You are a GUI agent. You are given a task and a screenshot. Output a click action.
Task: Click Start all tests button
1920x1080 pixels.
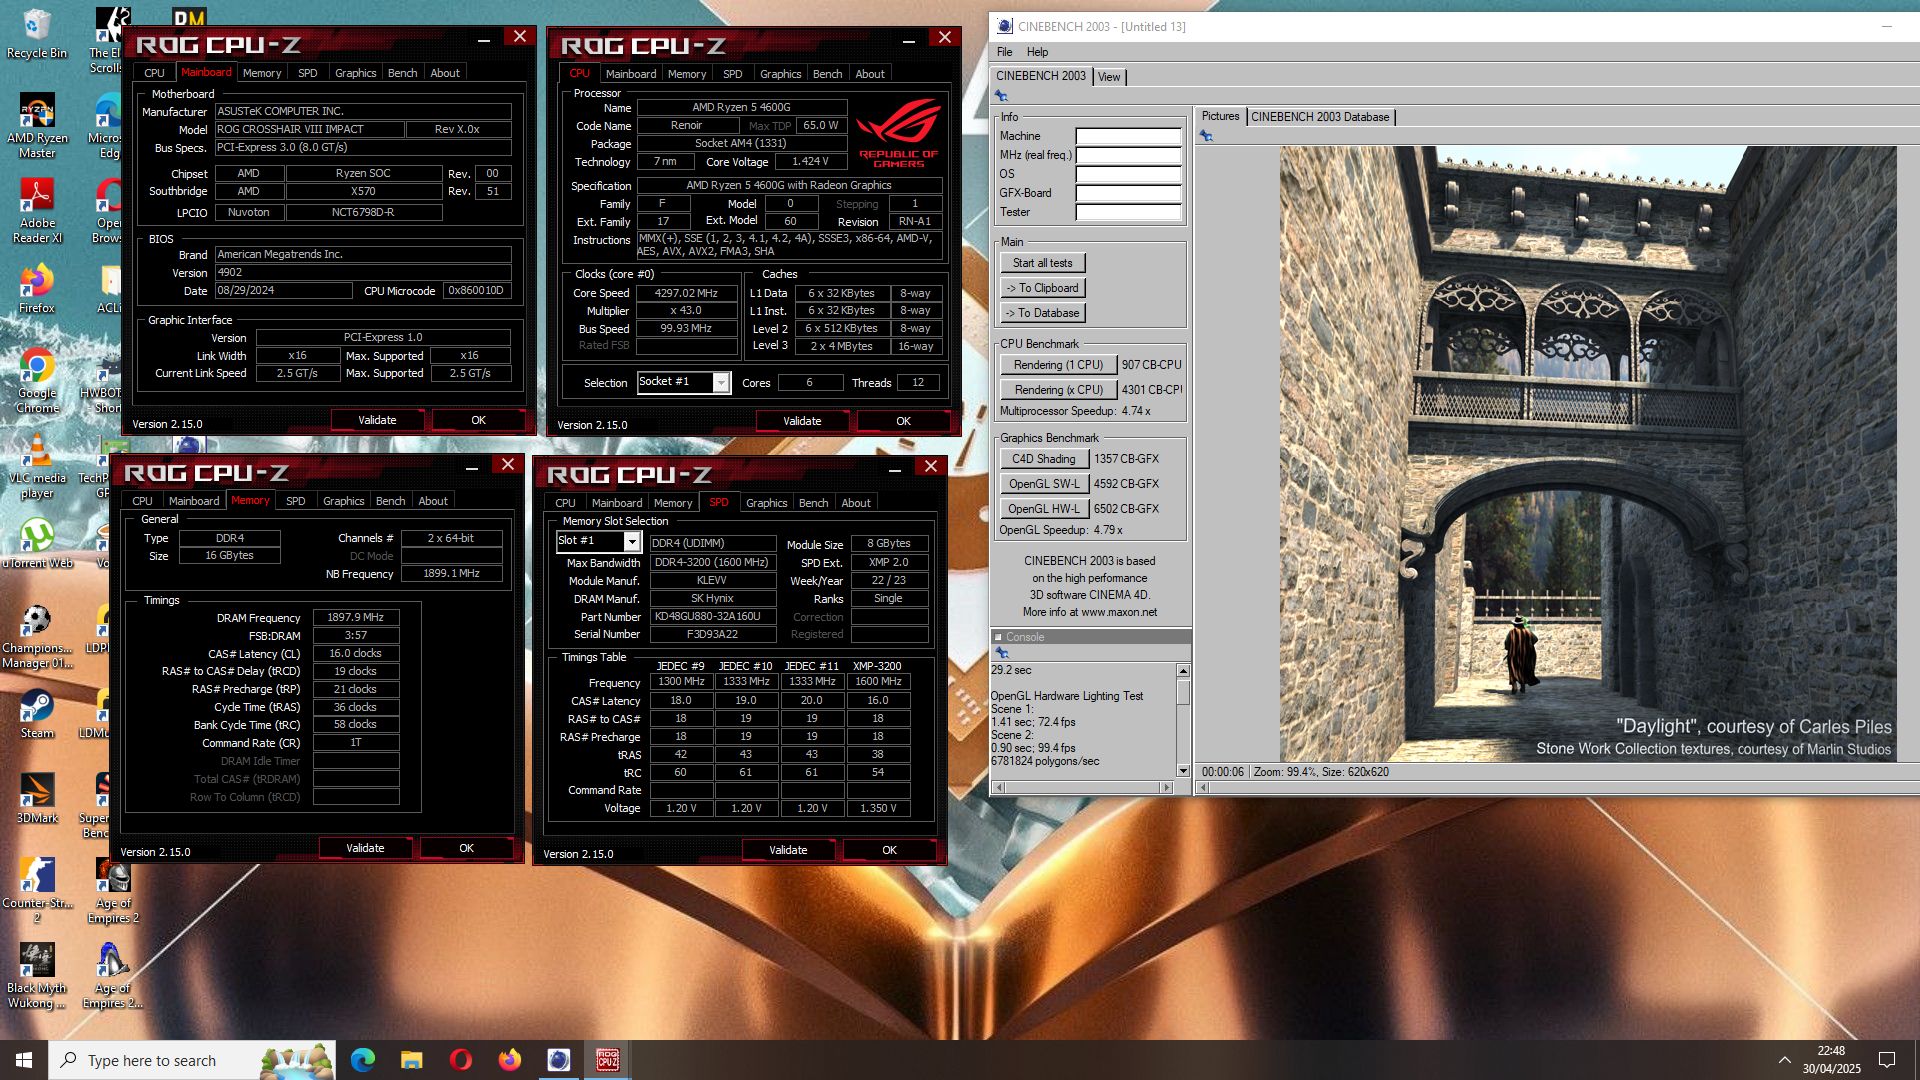1042,263
